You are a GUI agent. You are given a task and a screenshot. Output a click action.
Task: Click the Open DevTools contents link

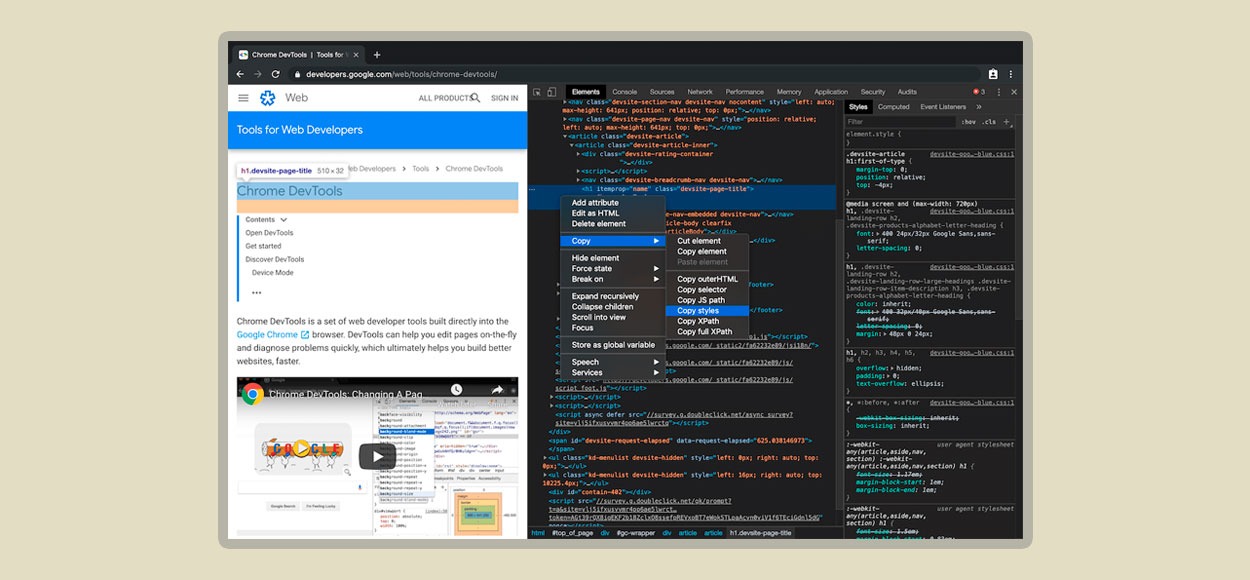(x=269, y=233)
